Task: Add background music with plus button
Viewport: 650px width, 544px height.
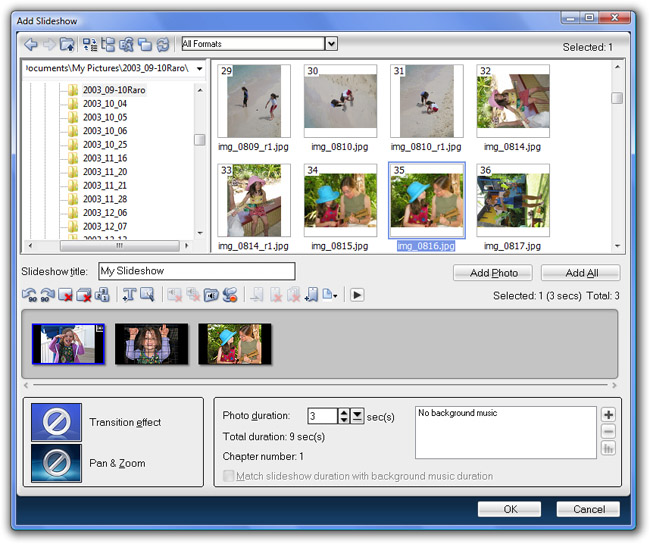Action: coord(608,414)
